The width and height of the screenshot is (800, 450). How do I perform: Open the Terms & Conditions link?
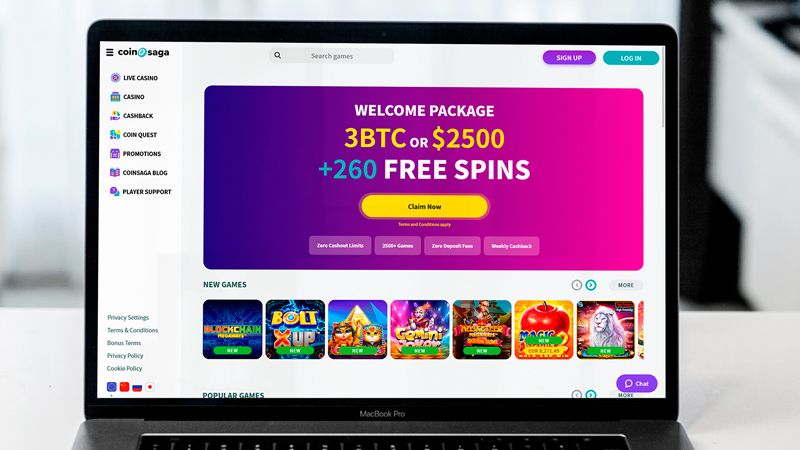[133, 330]
